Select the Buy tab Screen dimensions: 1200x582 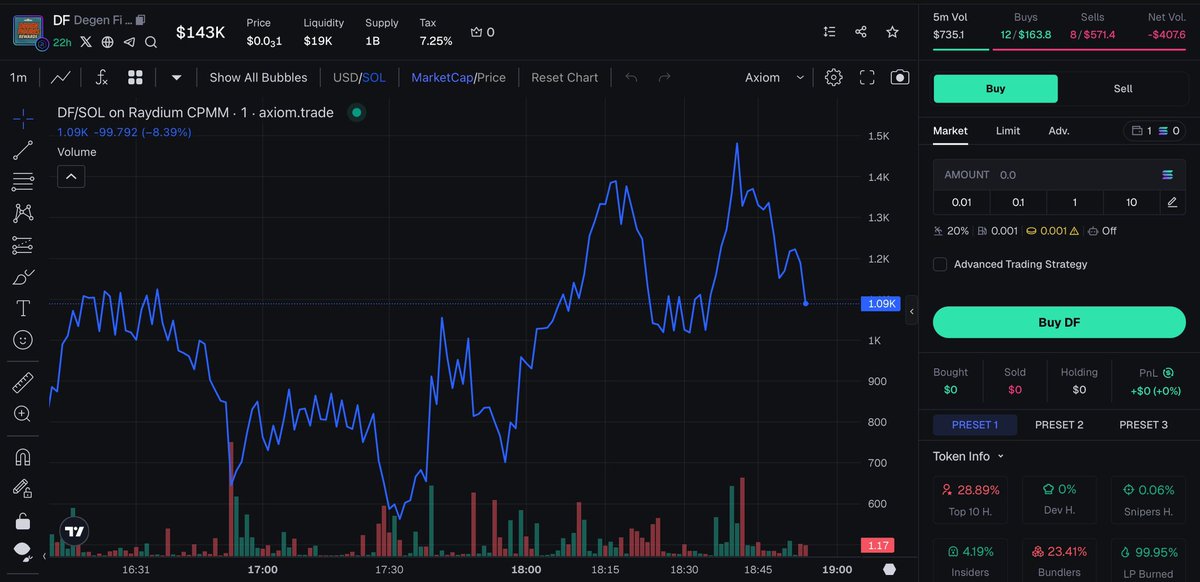(995, 88)
